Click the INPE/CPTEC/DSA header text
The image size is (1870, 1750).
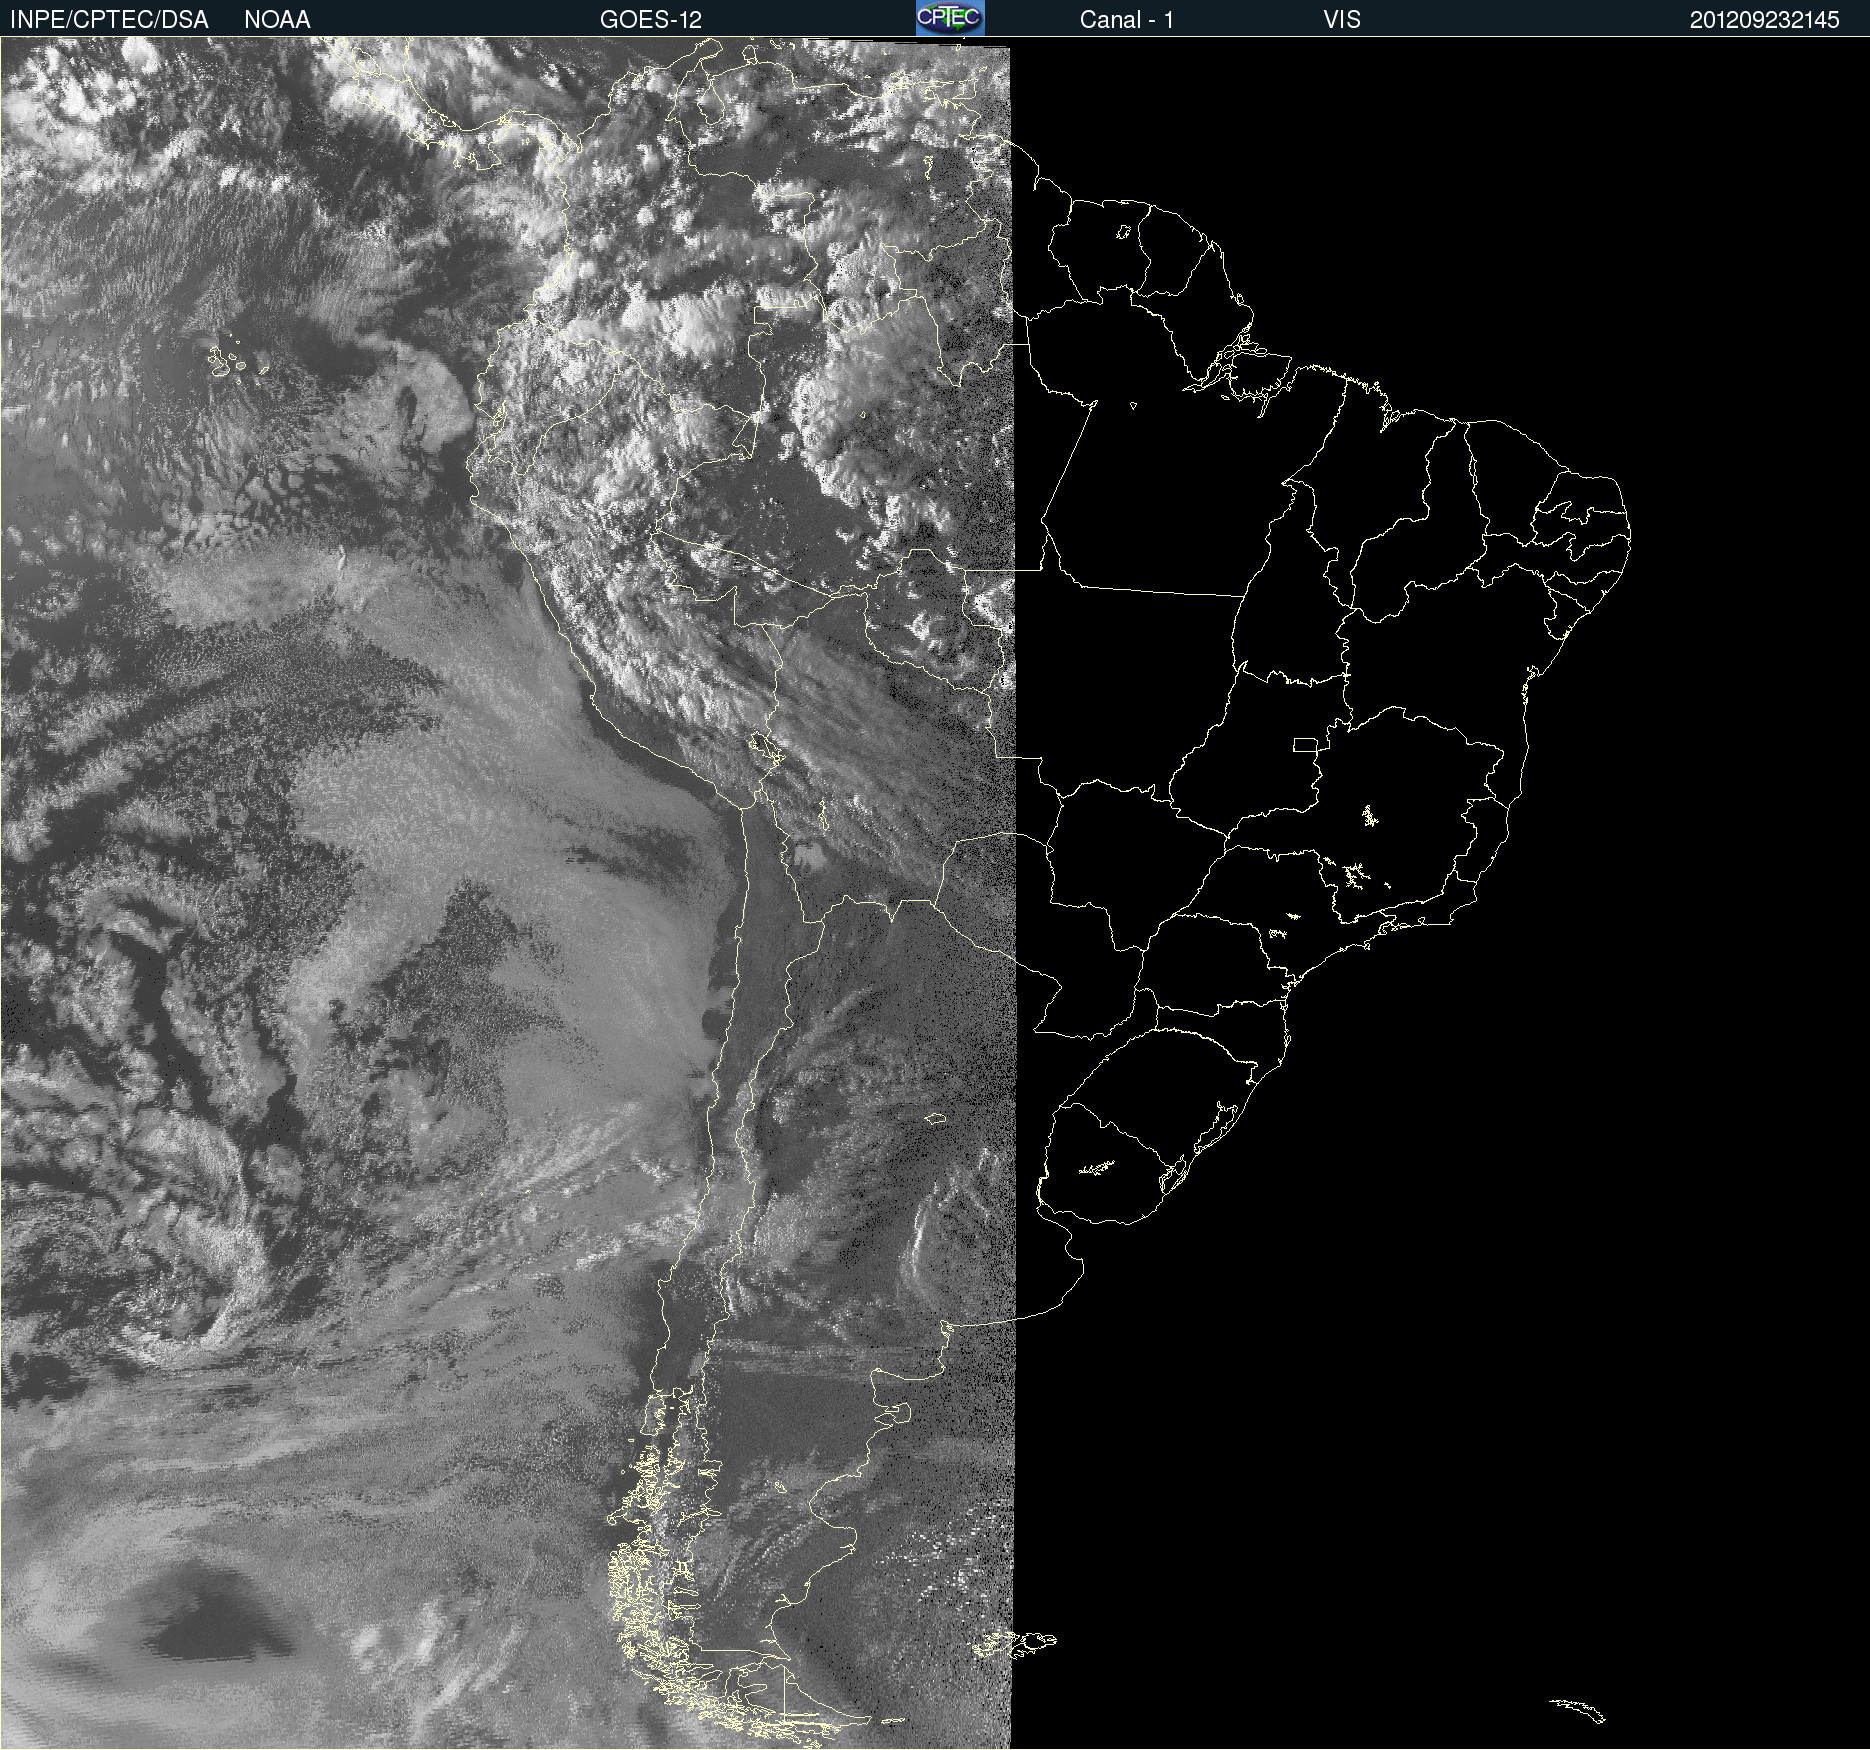tap(109, 20)
